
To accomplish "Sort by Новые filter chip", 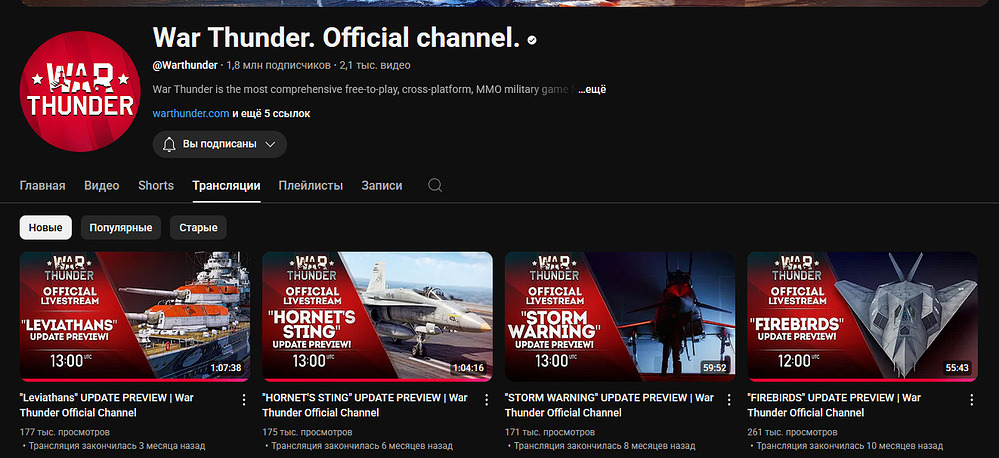I will point(46,227).
